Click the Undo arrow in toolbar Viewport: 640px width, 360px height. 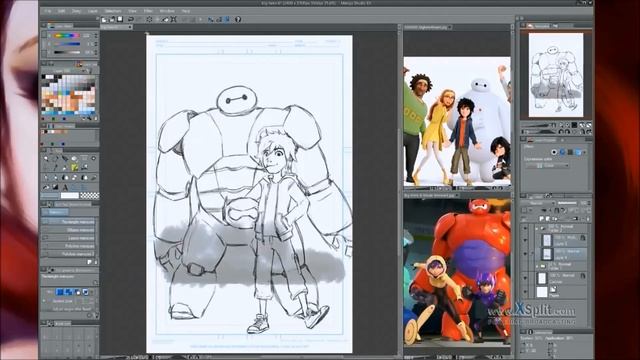pyautogui.click(x=131, y=19)
